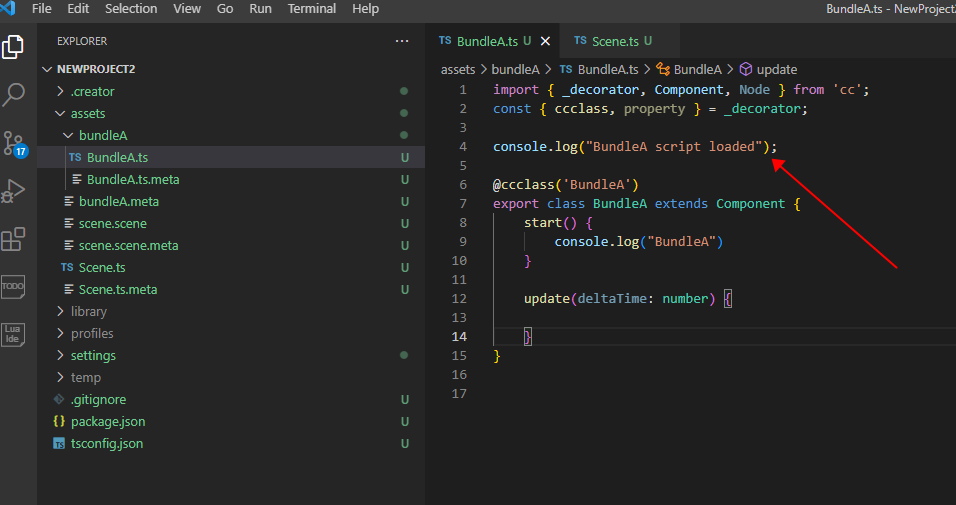Open the TODO tree view icon
956x505 pixels.
[14, 287]
